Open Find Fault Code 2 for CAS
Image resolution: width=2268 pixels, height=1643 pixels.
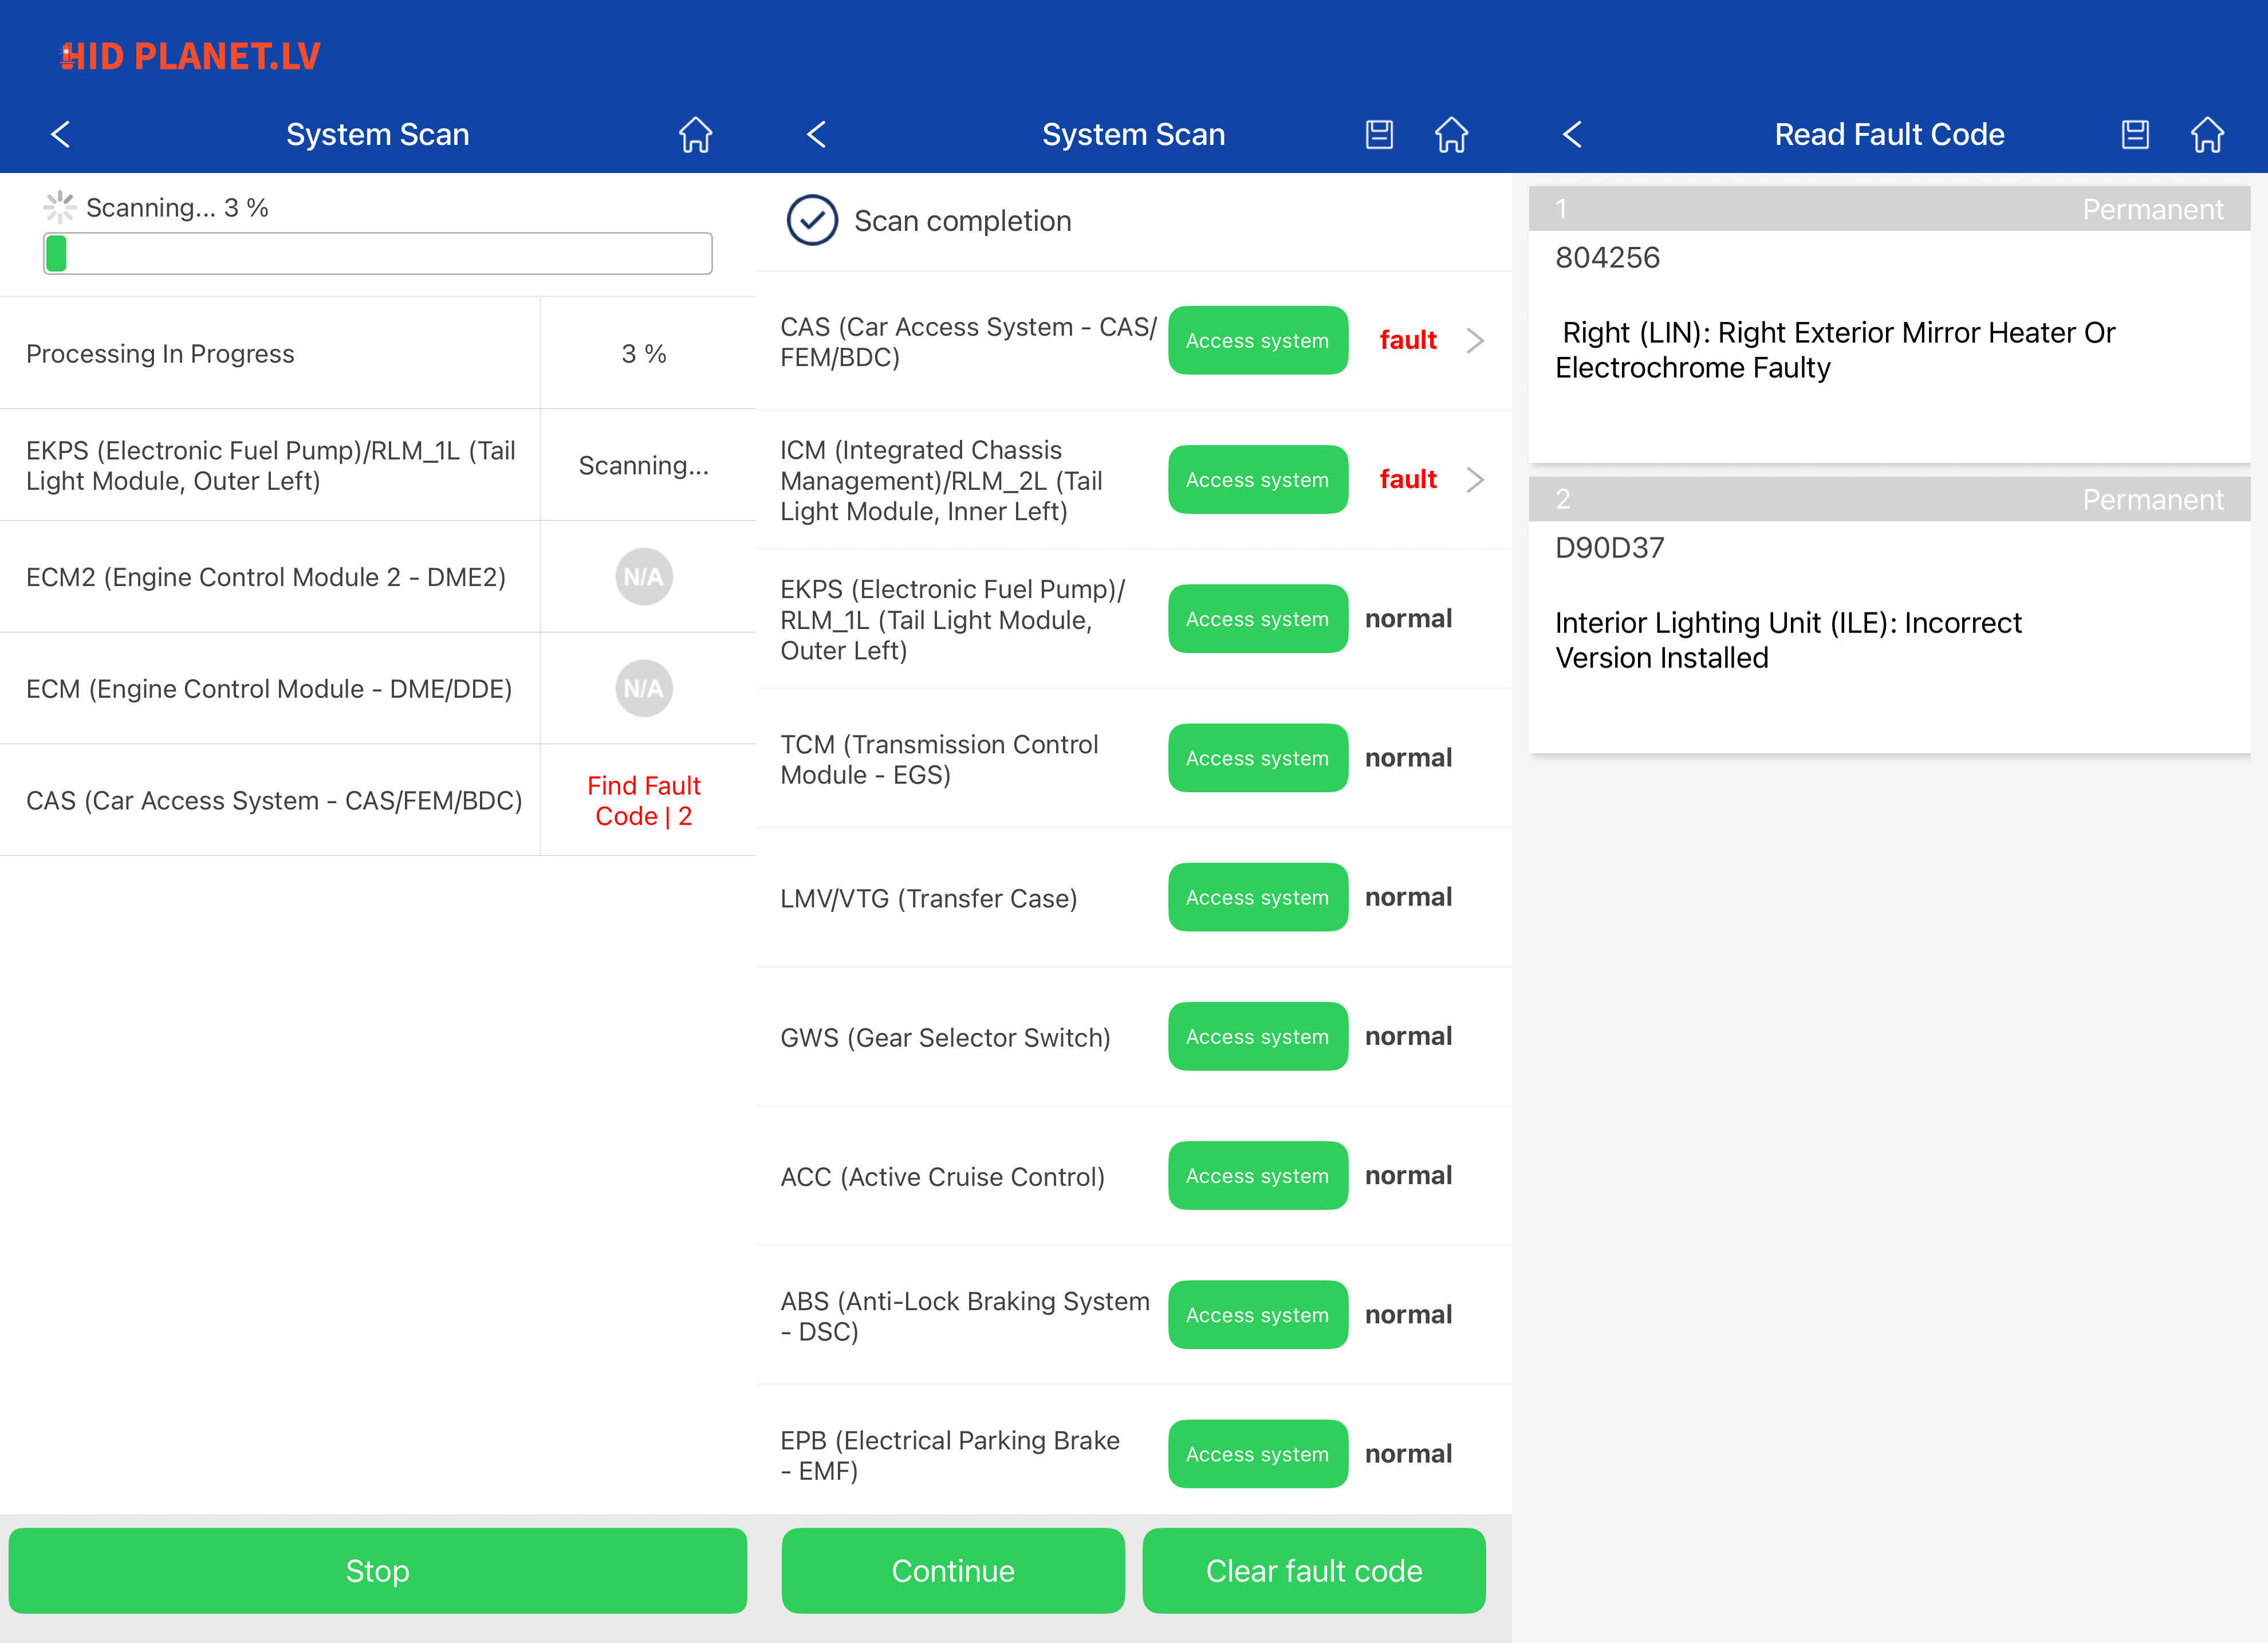click(643, 800)
